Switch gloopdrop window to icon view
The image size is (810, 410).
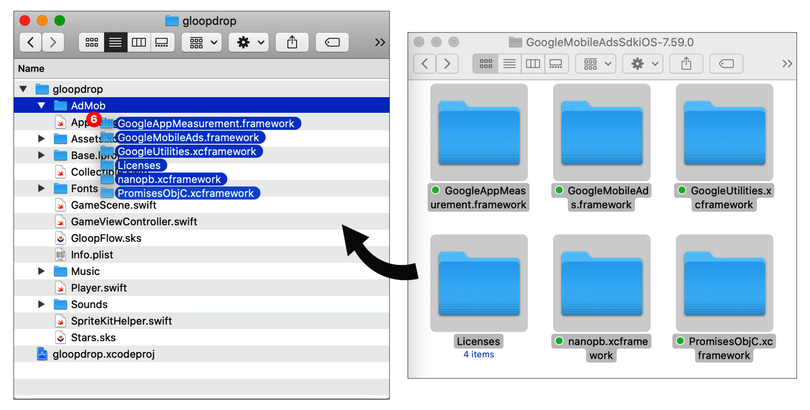(91, 42)
